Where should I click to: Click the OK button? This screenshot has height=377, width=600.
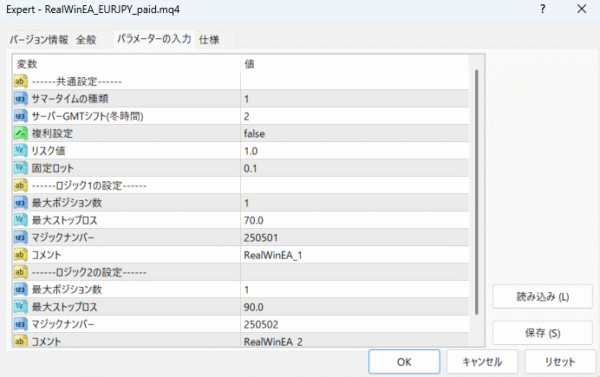[x=404, y=362]
